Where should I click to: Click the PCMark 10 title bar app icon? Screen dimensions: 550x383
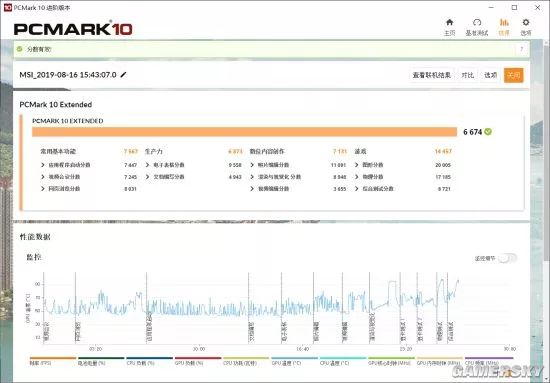8,7
